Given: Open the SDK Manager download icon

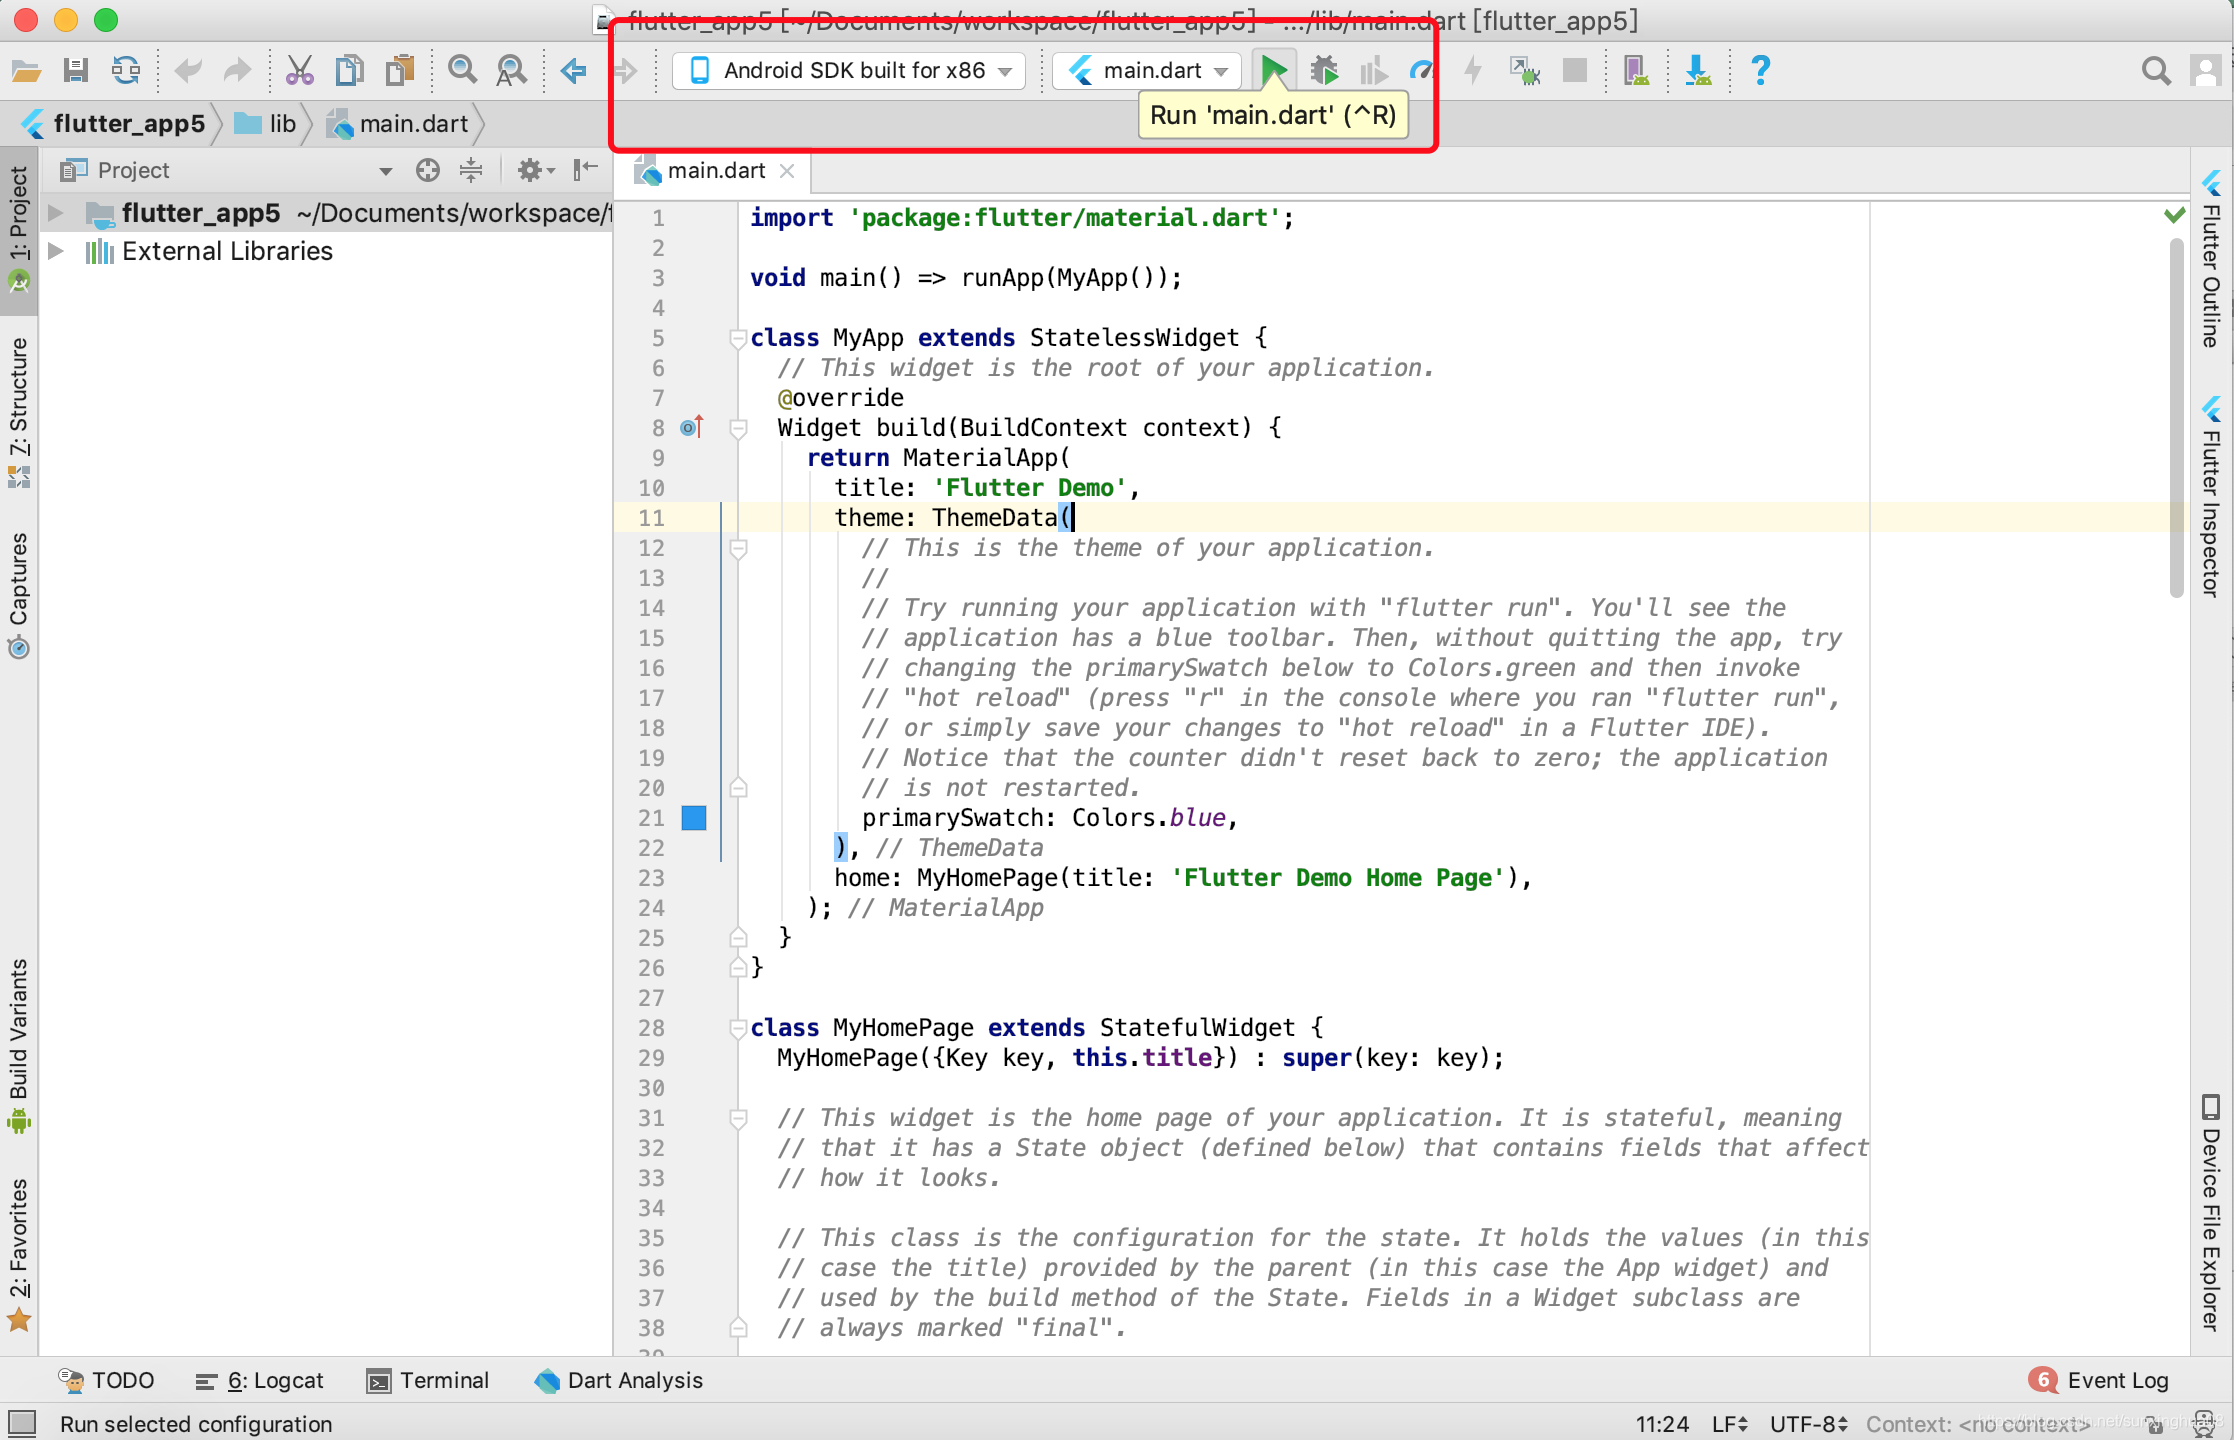Looking at the screenshot, I should click(1698, 70).
